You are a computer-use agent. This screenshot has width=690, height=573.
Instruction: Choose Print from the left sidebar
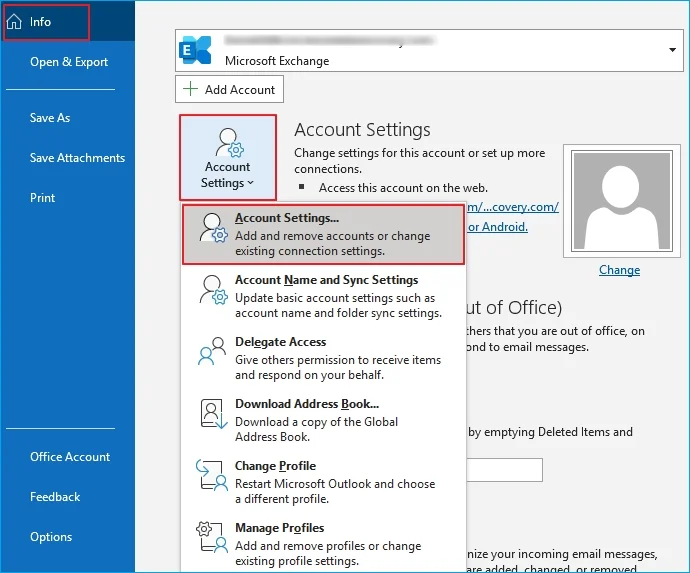(x=43, y=198)
